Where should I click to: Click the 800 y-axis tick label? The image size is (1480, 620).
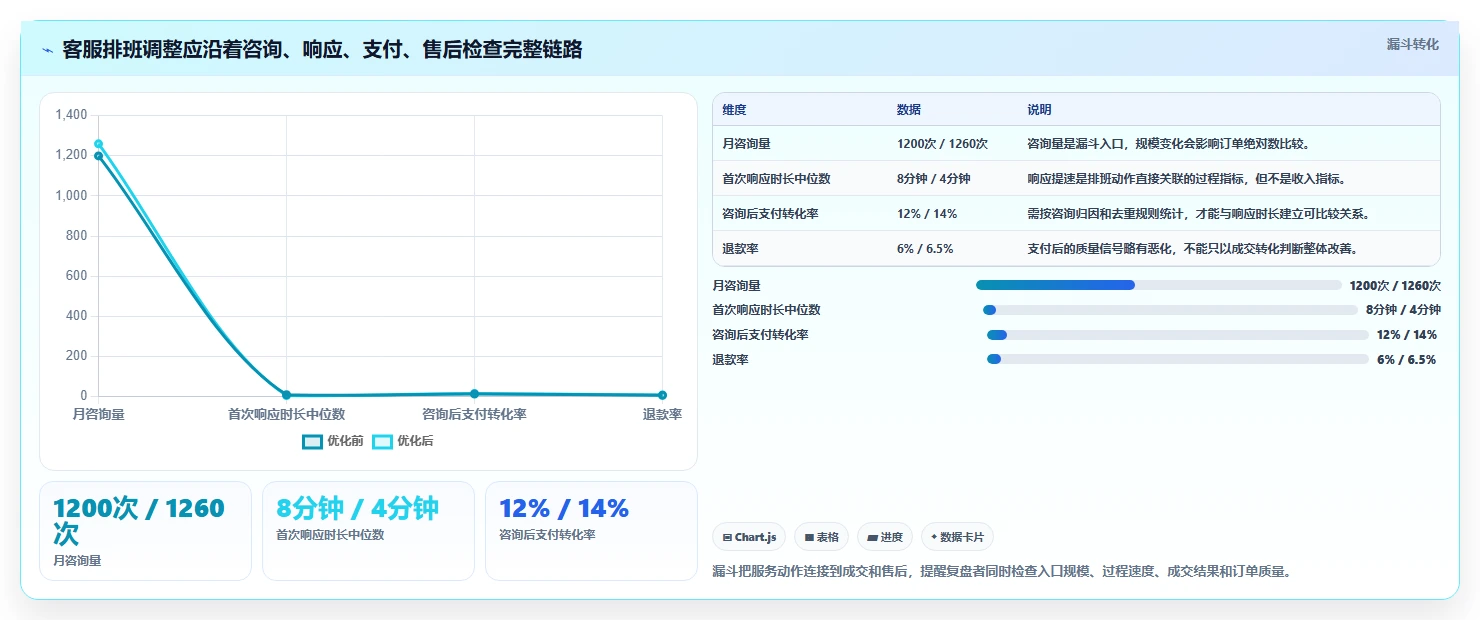coord(77,236)
